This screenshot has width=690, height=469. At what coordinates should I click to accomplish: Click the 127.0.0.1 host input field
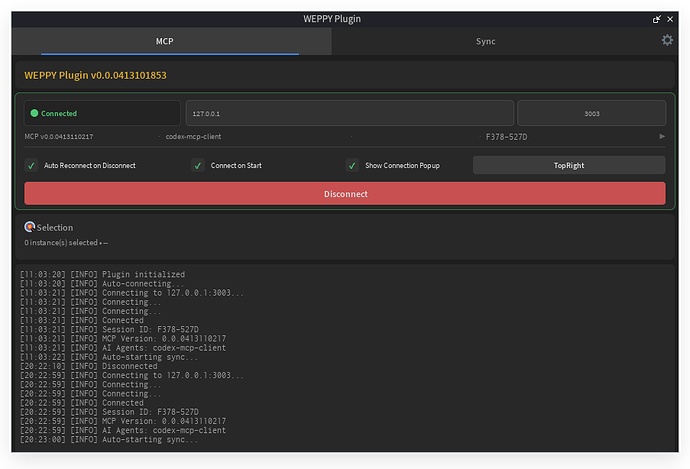pyautogui.click(x=349, y=113)
